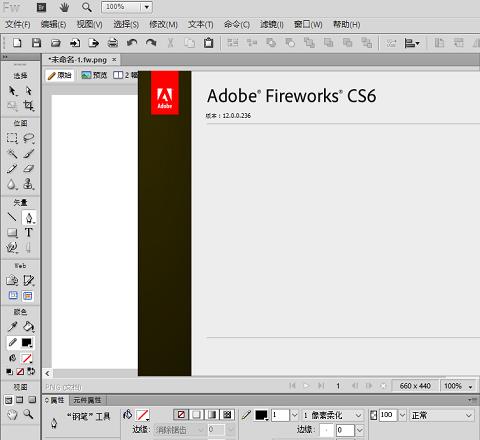Choose the Crop tool
The width and height of the screenshot is (480, 440).
click(29, 106)
